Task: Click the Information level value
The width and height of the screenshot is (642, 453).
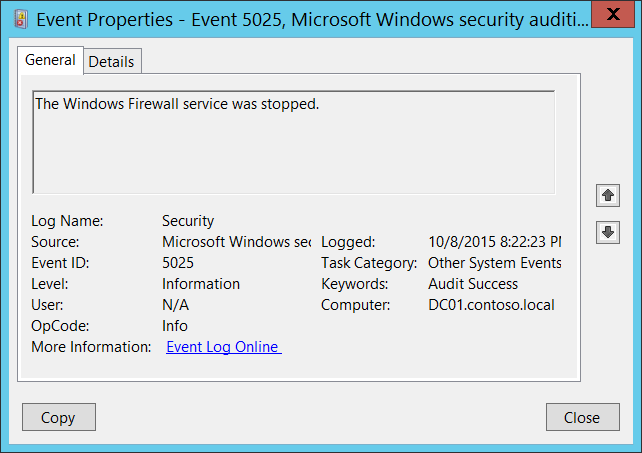Action: 201,284
